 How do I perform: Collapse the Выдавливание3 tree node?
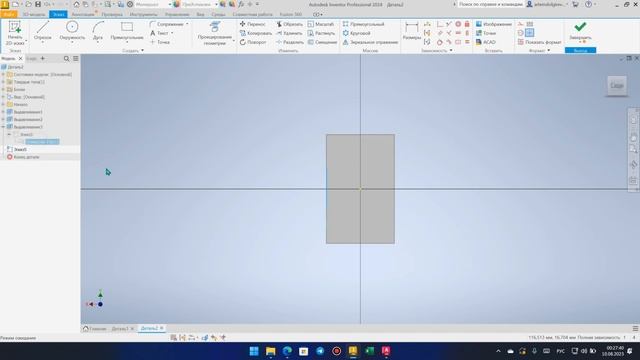3,127
